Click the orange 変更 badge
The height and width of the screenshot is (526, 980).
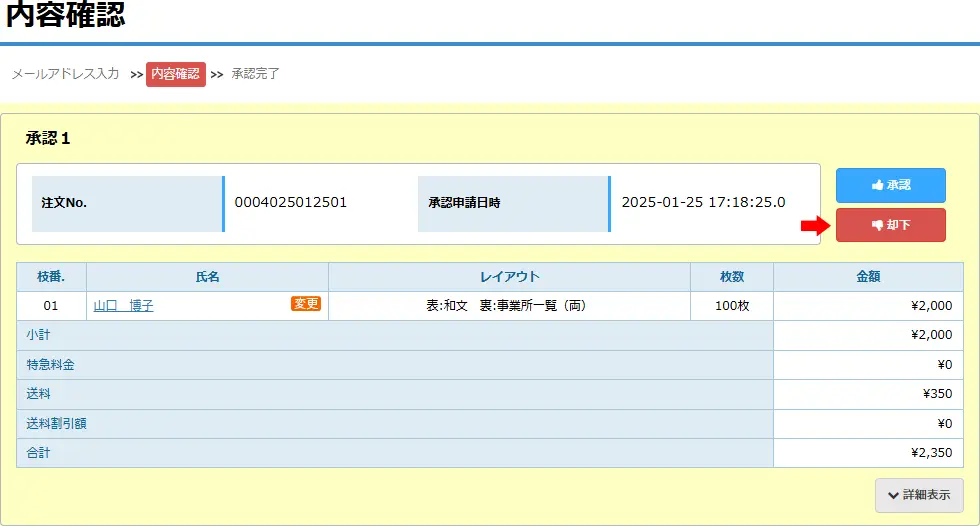click(x=306, y=304)
